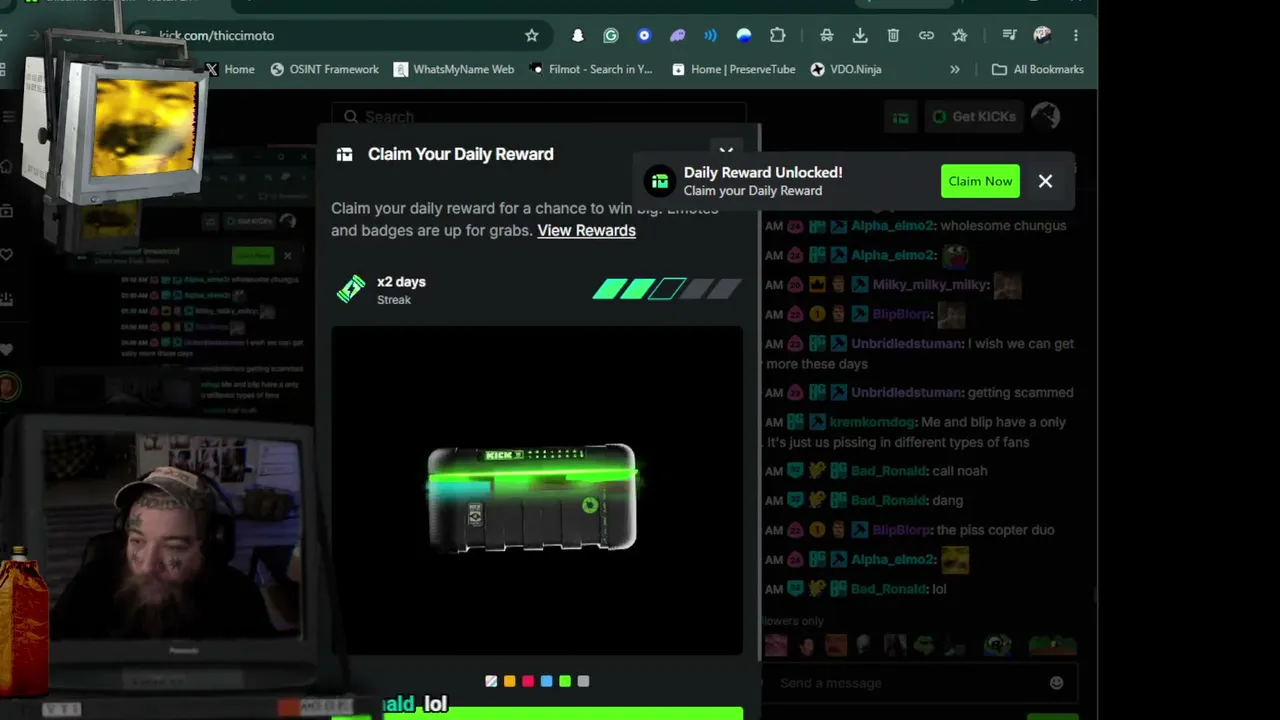Bookmark this page with the star icon

[532, 35]
